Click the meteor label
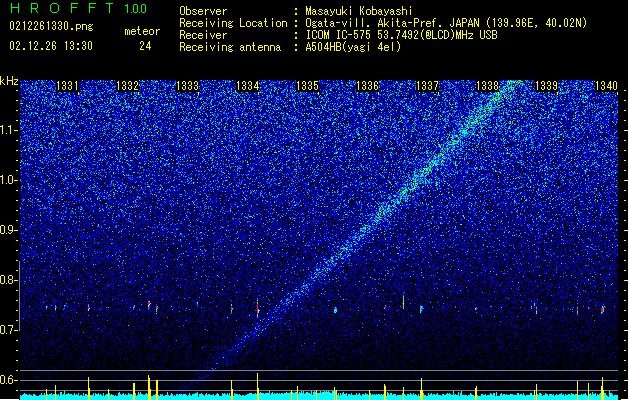 [x=142, y=31]
